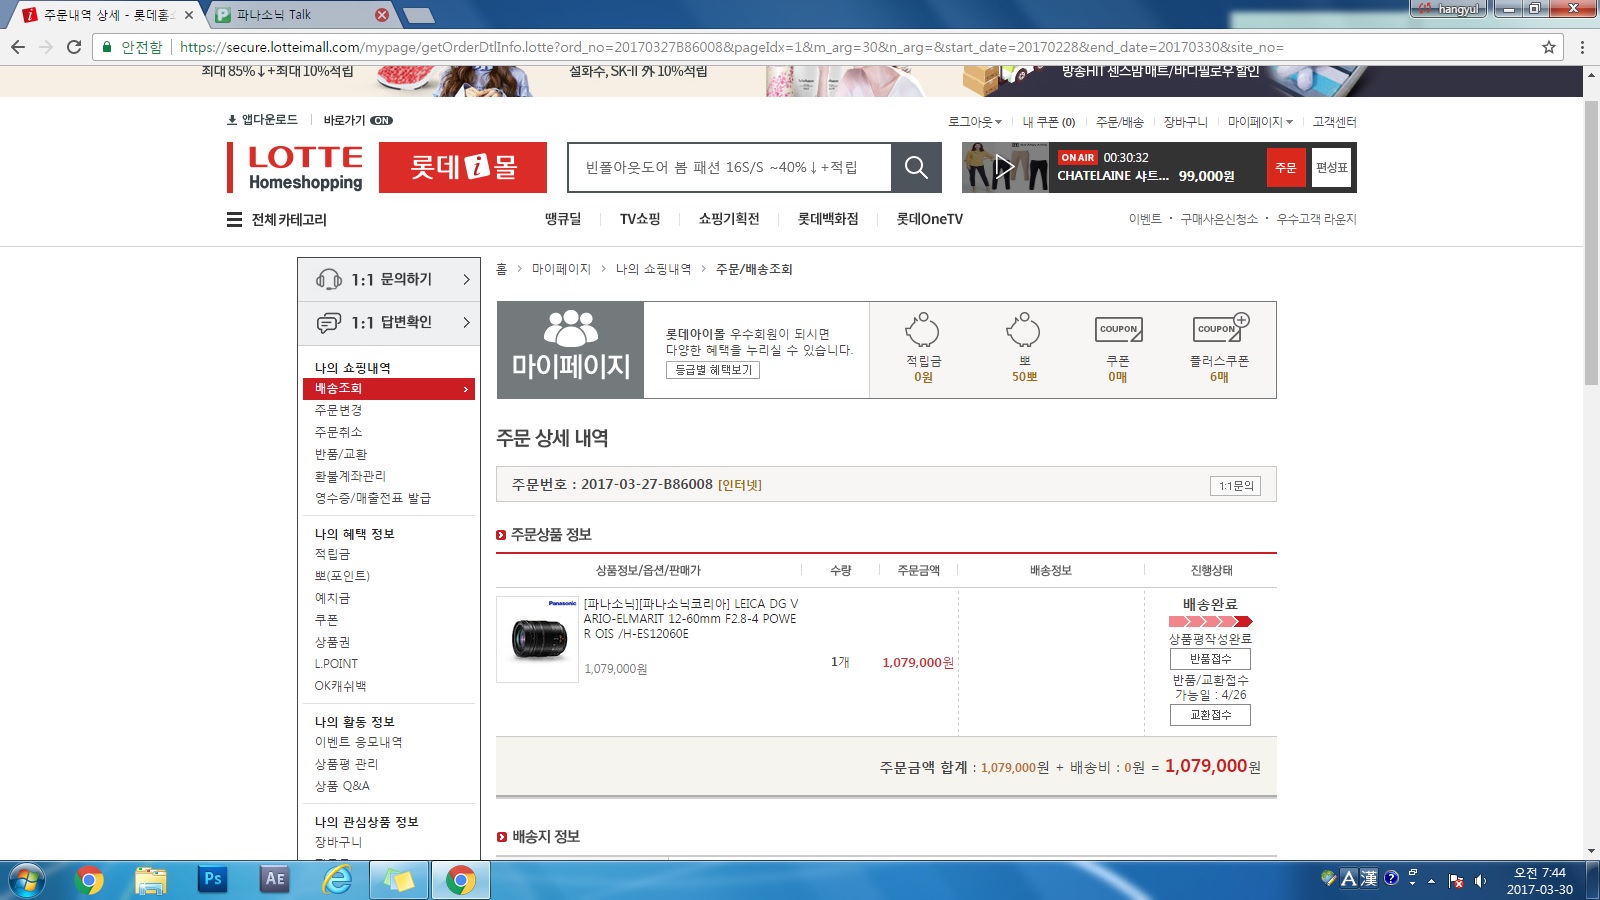1600x900 pixels.
Task: Toggle the 바로가기 ON switch
Action: click(381, 120)
